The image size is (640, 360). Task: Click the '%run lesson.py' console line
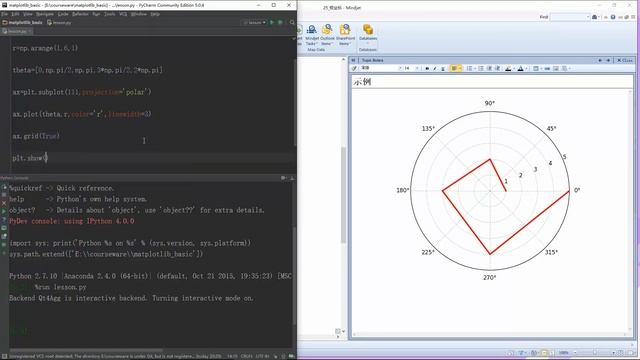point(60,287)
